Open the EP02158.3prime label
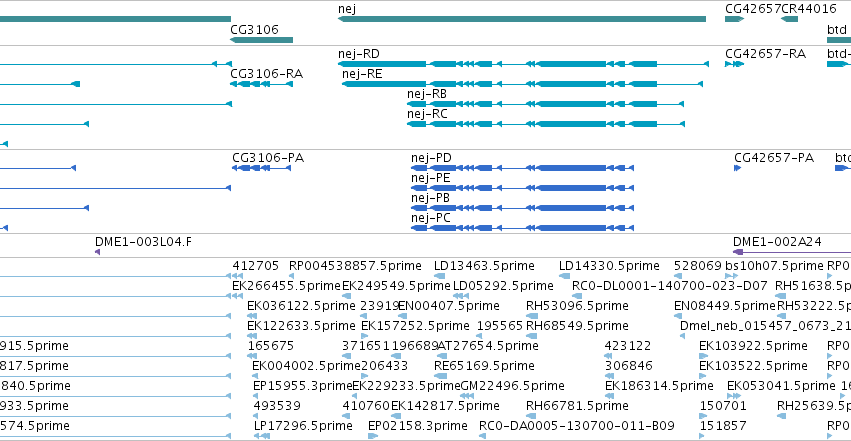Screen dimensions: 851x441 click(418, 426)
